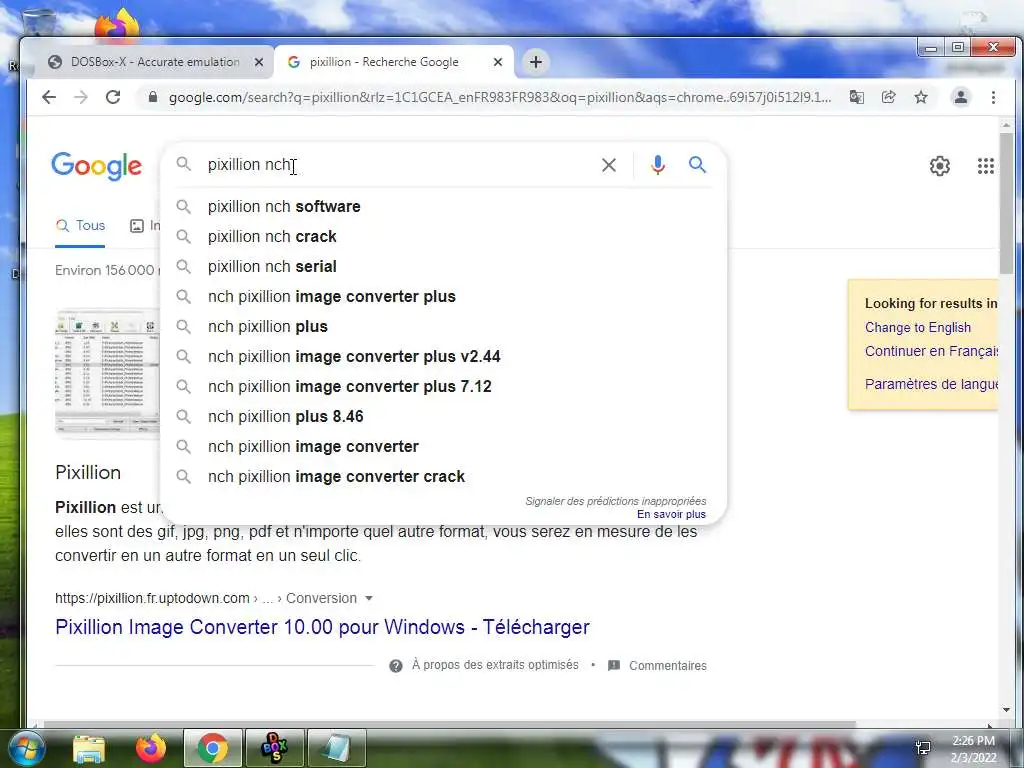Clear the search box text
The height and width of the screenshot is (768, 1024).
609,165
